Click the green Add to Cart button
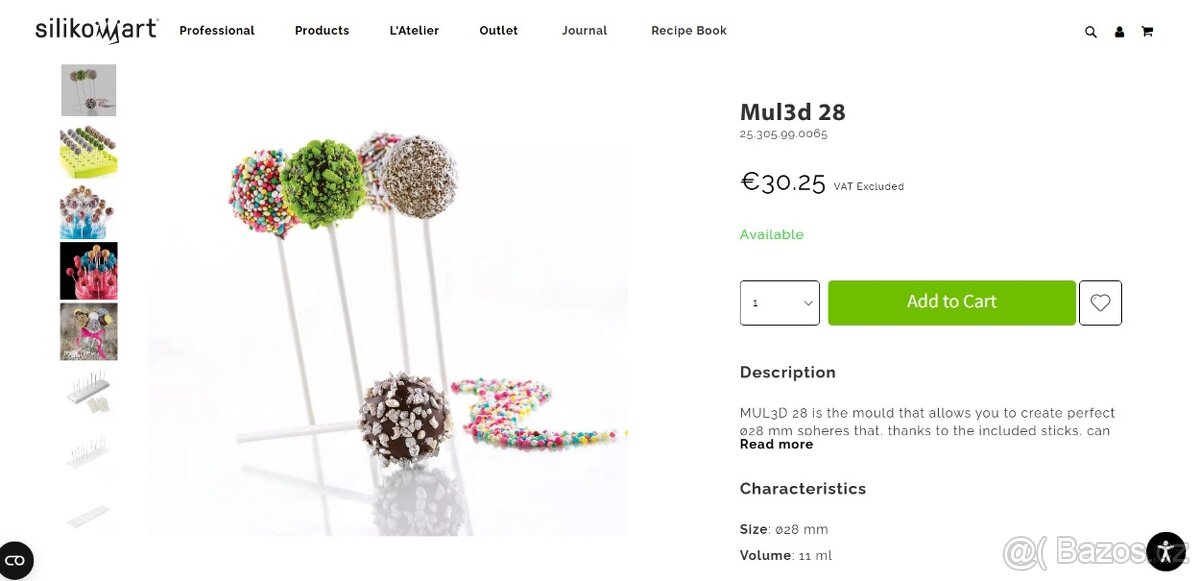The image size is (1200, 581). (x=952, y=302)
